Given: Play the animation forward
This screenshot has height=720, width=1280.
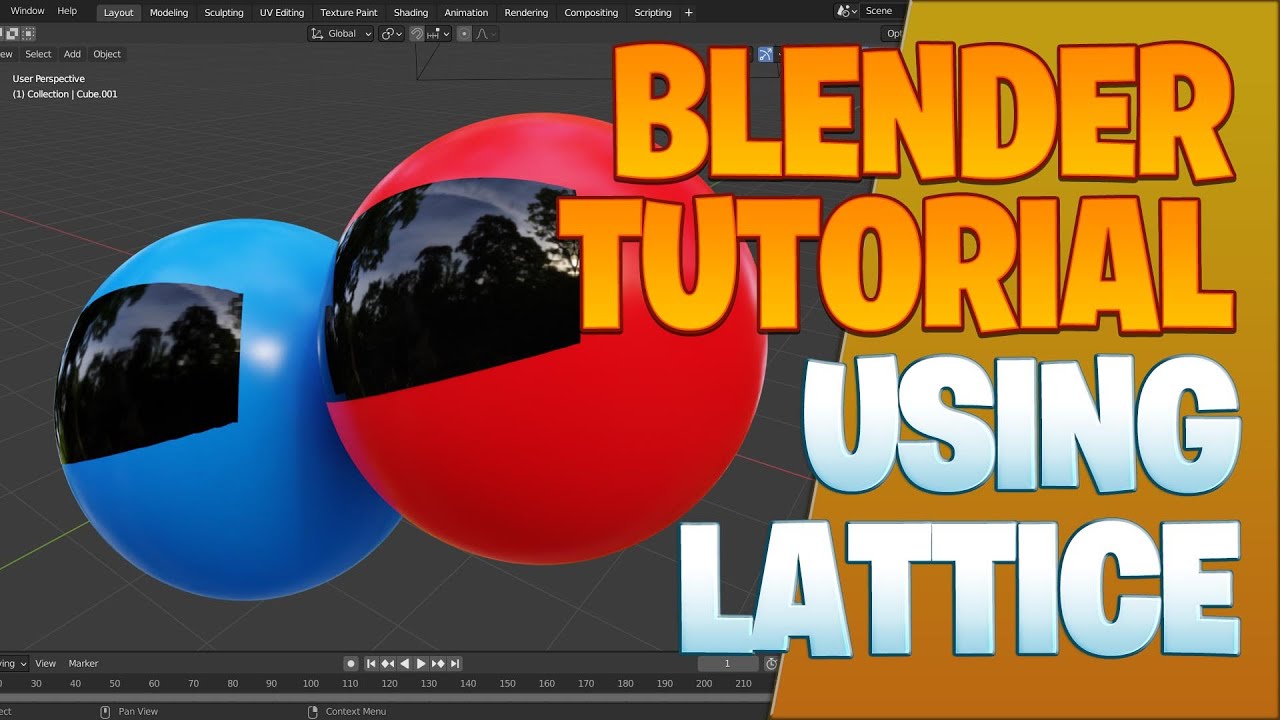Looking at the screenshot, I should point(421,663).
